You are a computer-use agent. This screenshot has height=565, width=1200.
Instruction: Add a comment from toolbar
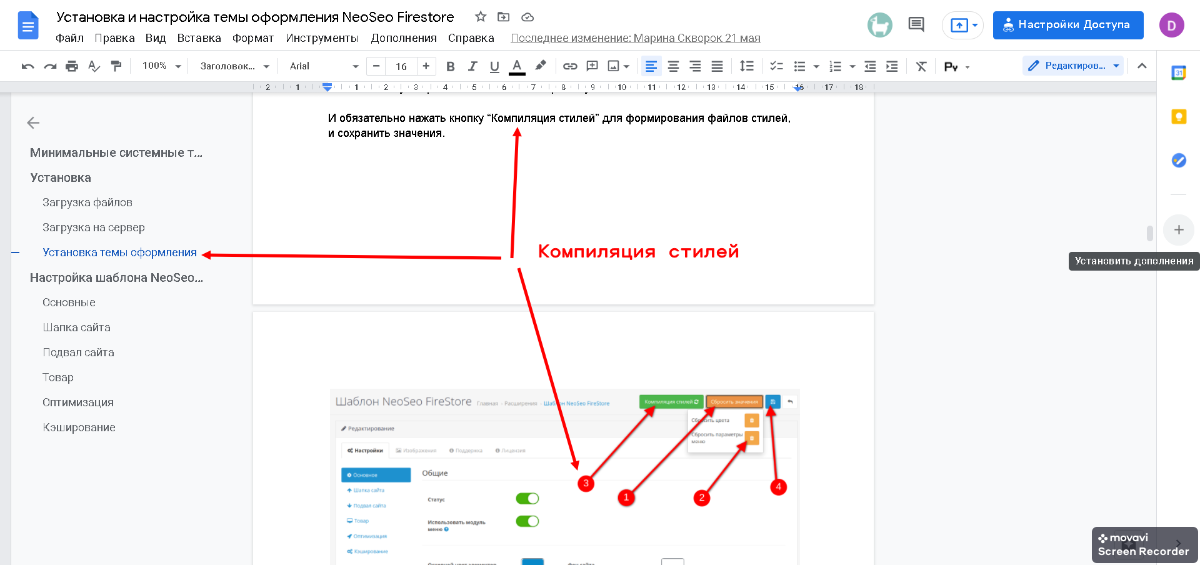click(x=592, y=66)
